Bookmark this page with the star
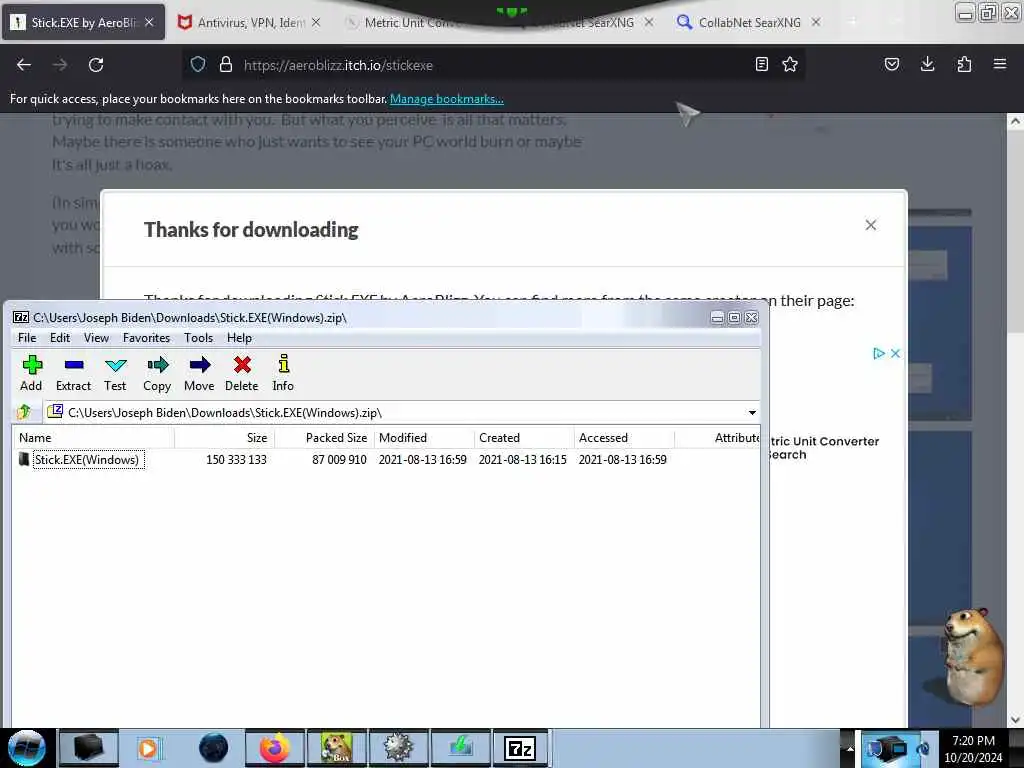Screen dimensions: 1024x768 coord(790,64)
